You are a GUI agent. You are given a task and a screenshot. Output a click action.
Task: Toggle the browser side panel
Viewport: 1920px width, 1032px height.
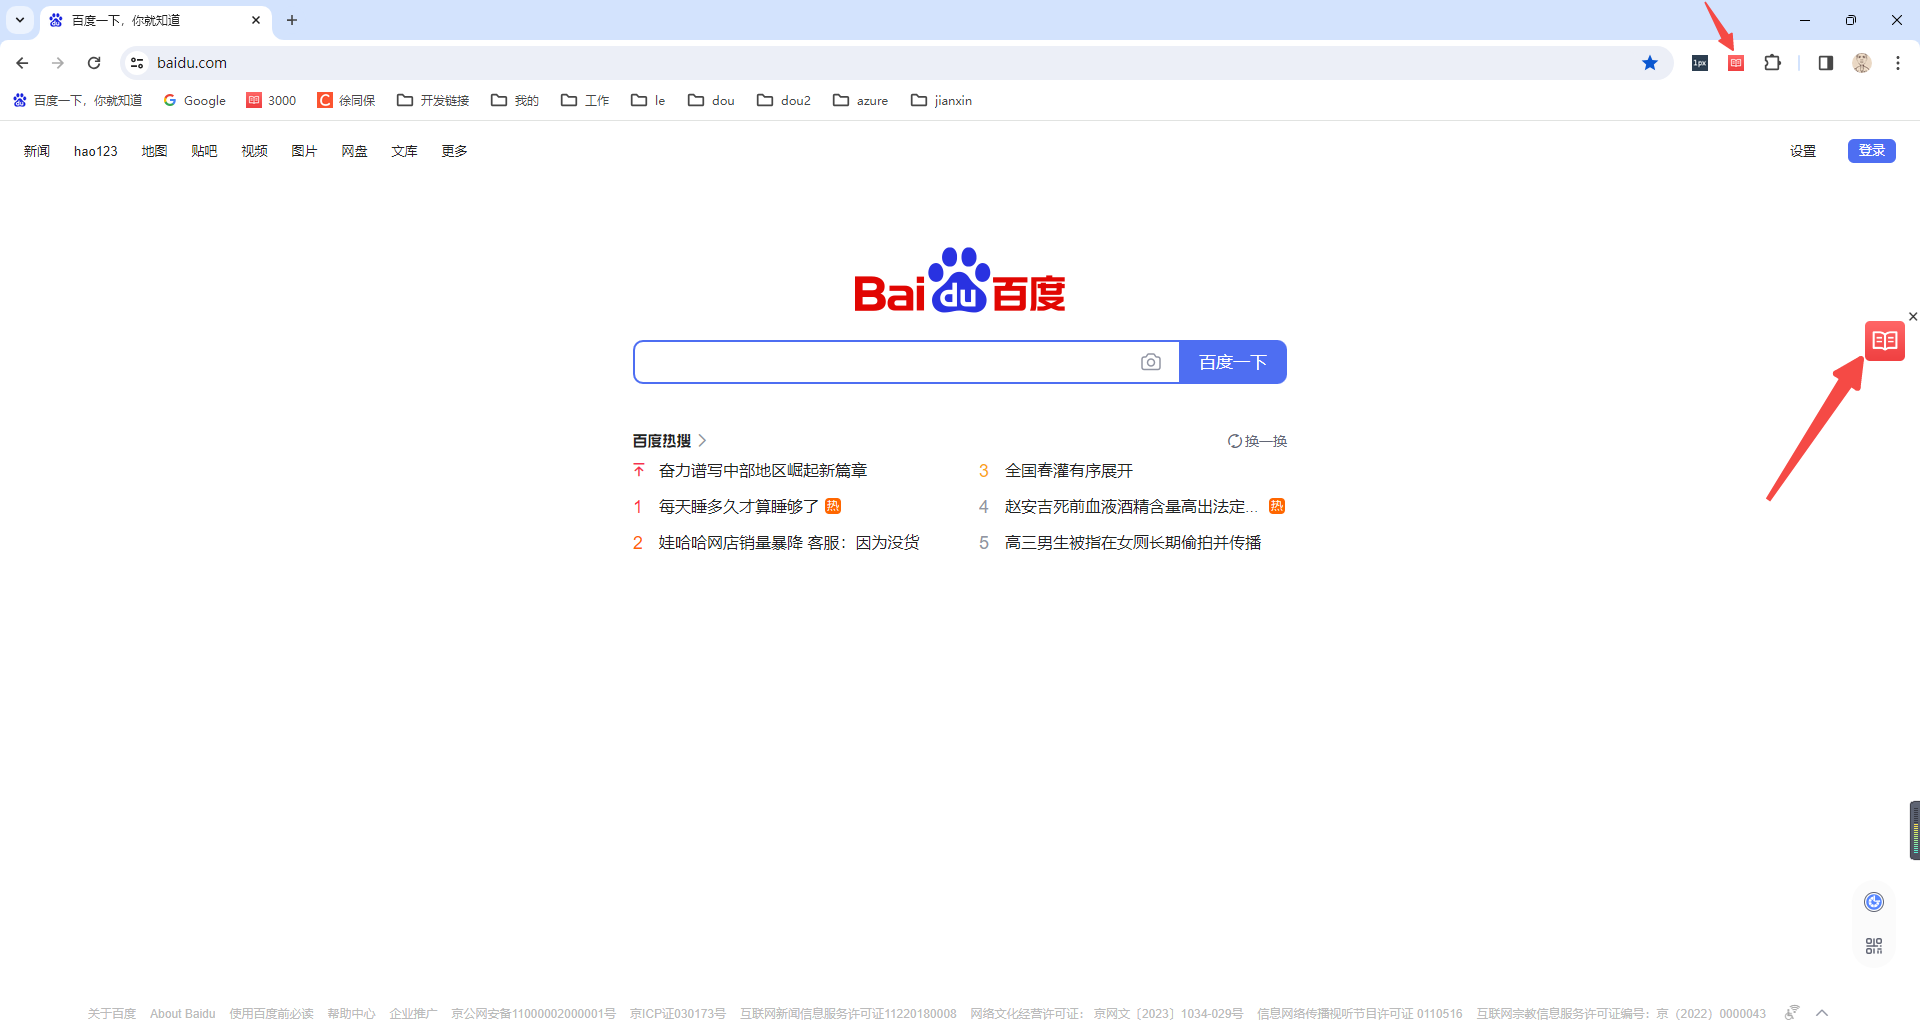(x=1826, y=63)
